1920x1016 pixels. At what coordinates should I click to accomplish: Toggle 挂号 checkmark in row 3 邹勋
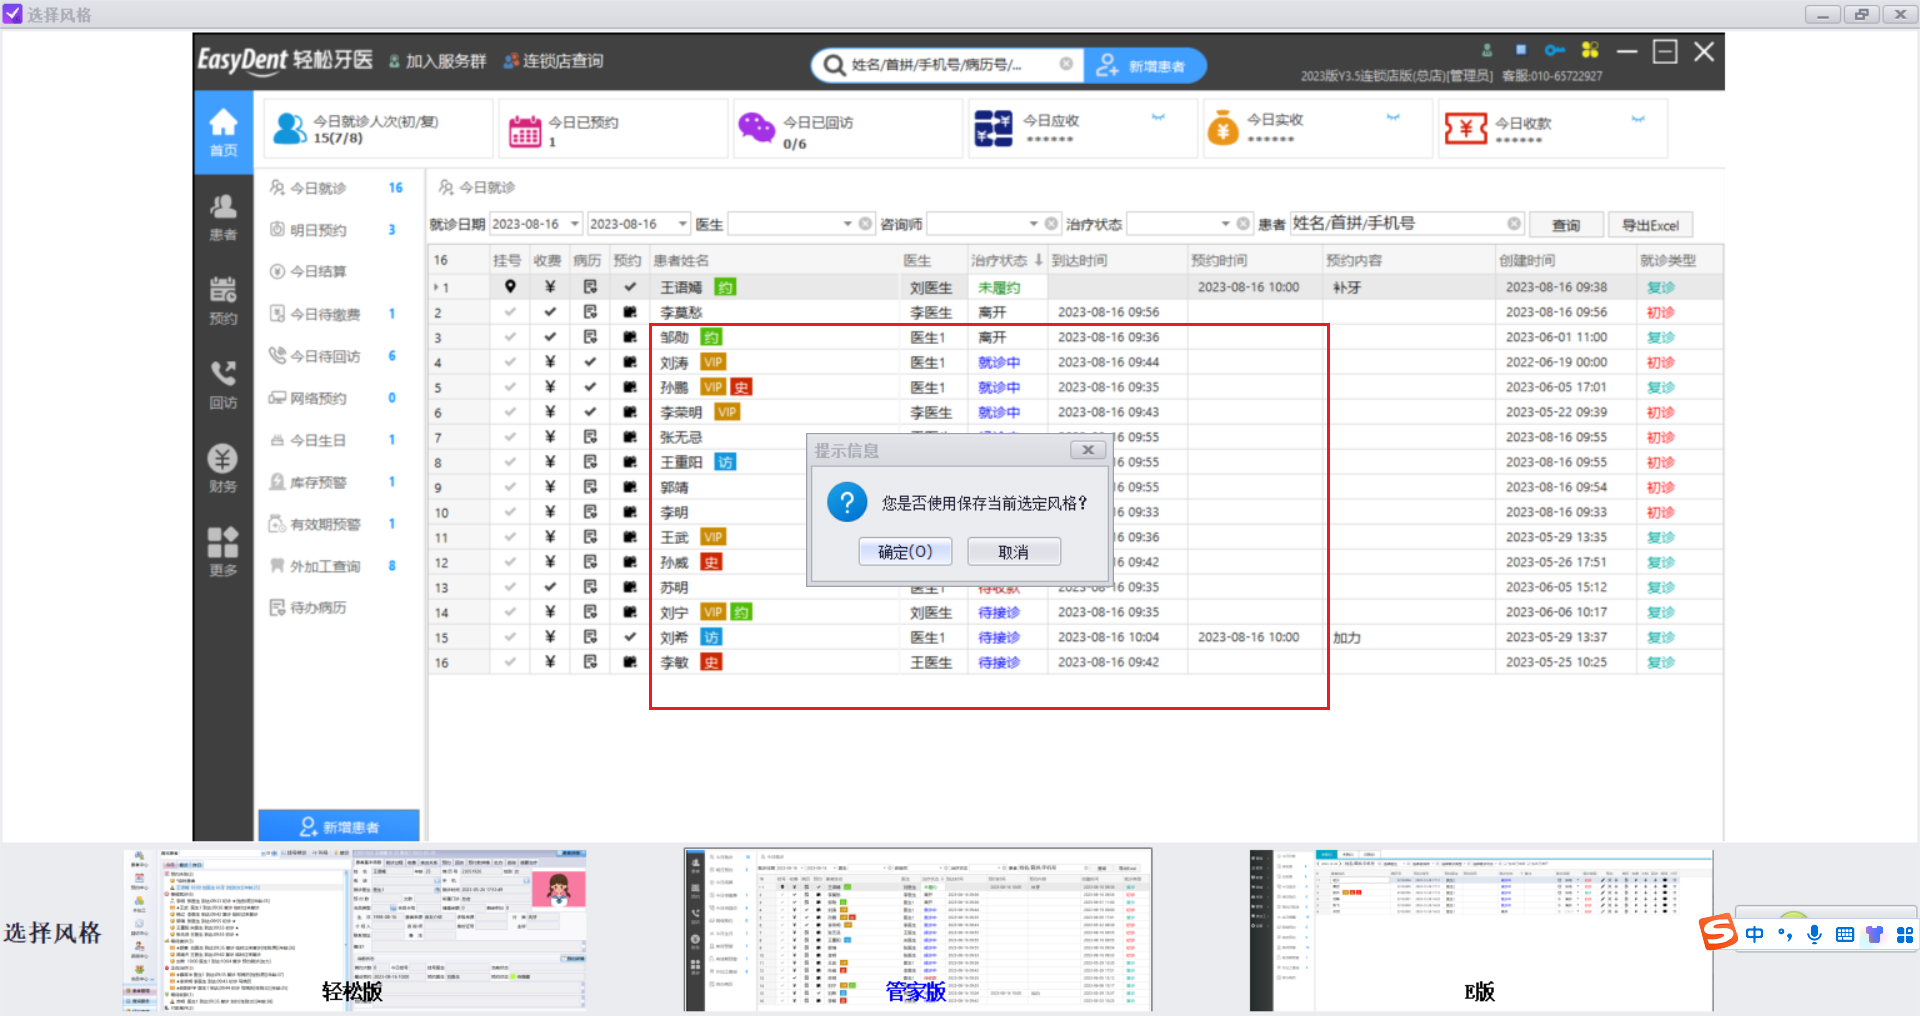(510, 337)
